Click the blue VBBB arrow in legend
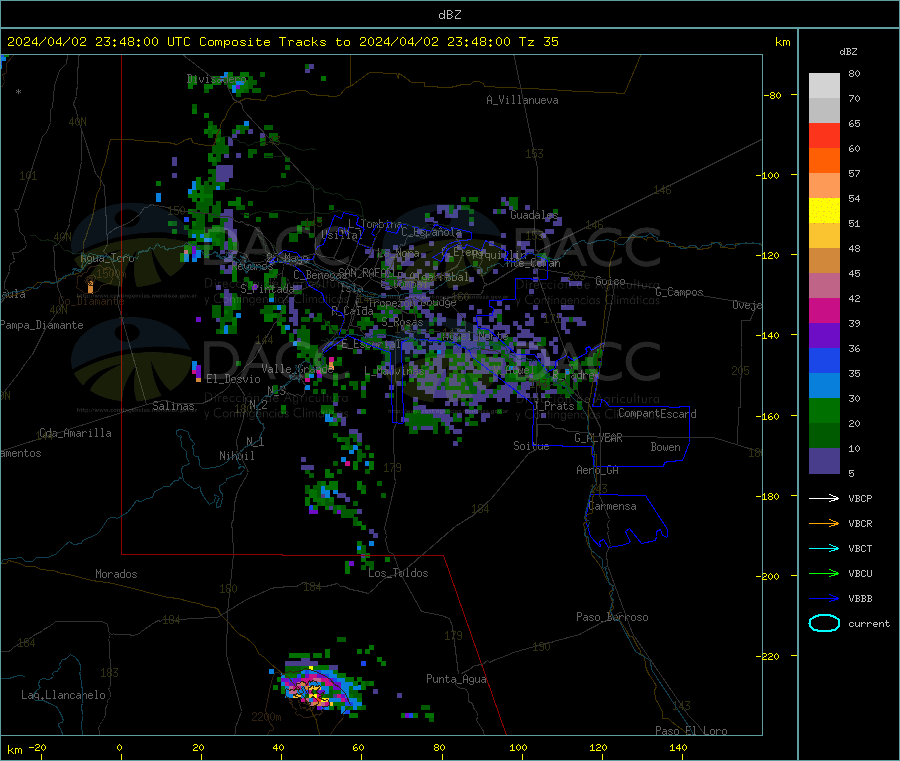The image size is (900, 761). [824, 599]
